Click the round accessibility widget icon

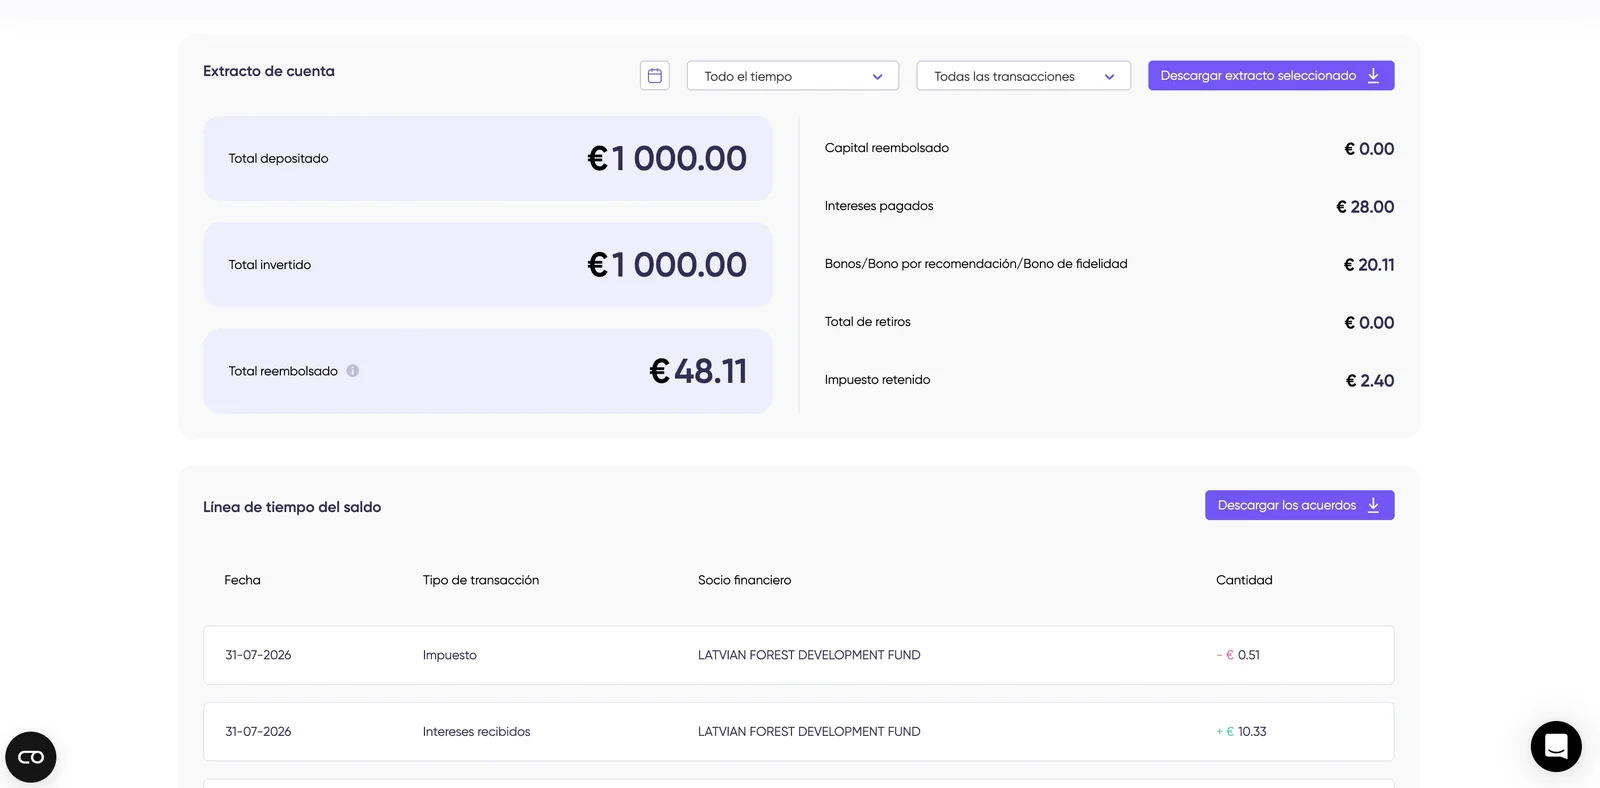pos(31,757)
